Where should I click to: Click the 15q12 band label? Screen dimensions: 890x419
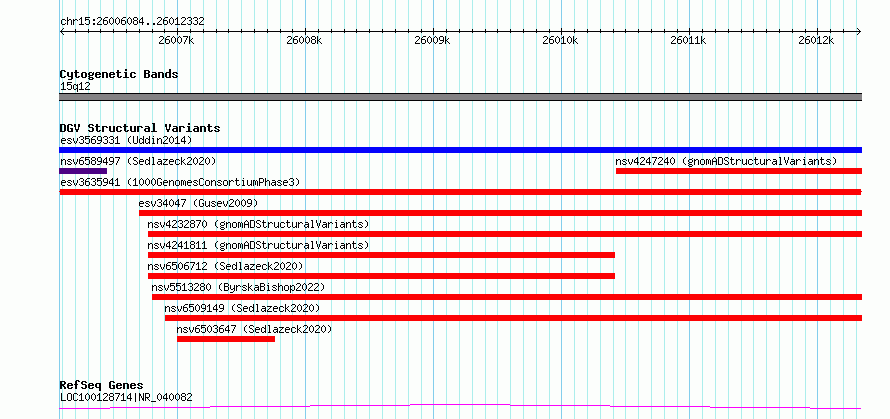coord(75,87)
